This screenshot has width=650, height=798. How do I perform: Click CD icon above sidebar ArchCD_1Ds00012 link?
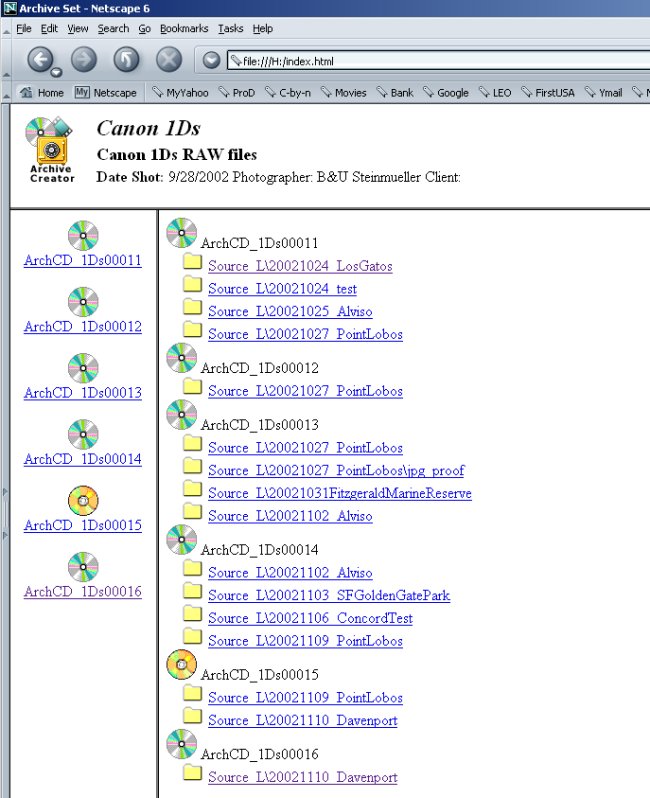pyautogui.click(x=83, y=302)
